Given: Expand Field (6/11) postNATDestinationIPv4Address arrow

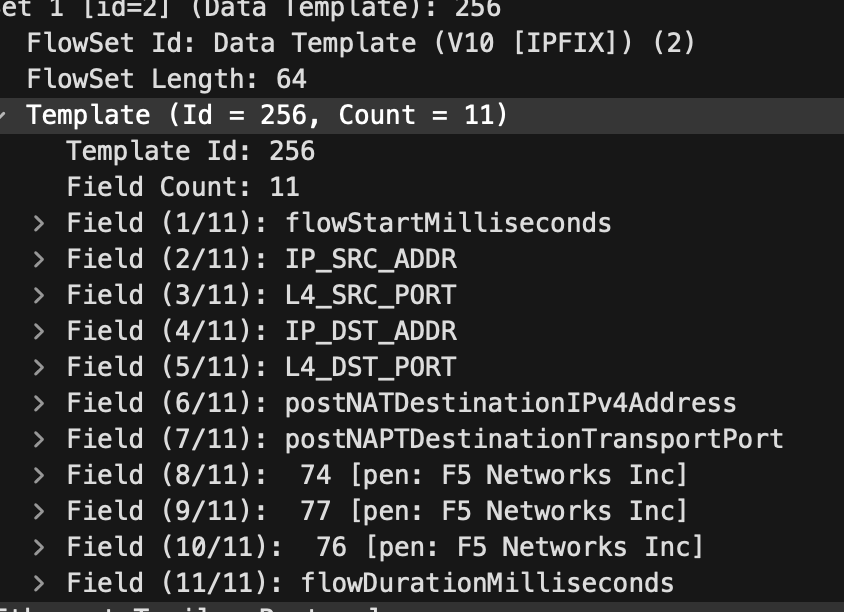Looking at the screenshot, I should tap(39, 403).
